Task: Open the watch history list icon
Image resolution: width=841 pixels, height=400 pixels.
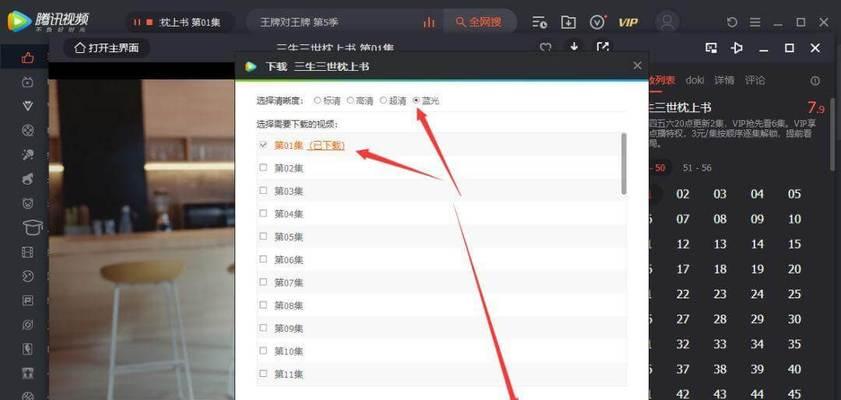Action: pos(539,22)
